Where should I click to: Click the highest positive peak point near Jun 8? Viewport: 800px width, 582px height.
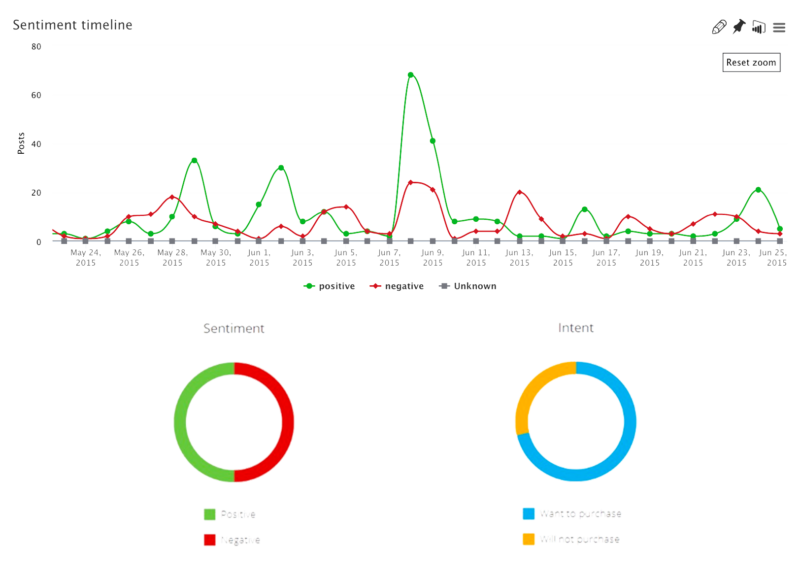tap(412, 72)
